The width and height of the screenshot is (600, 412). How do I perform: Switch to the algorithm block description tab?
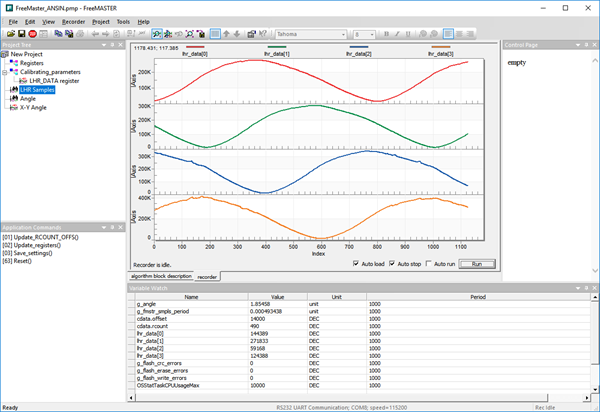161,276
